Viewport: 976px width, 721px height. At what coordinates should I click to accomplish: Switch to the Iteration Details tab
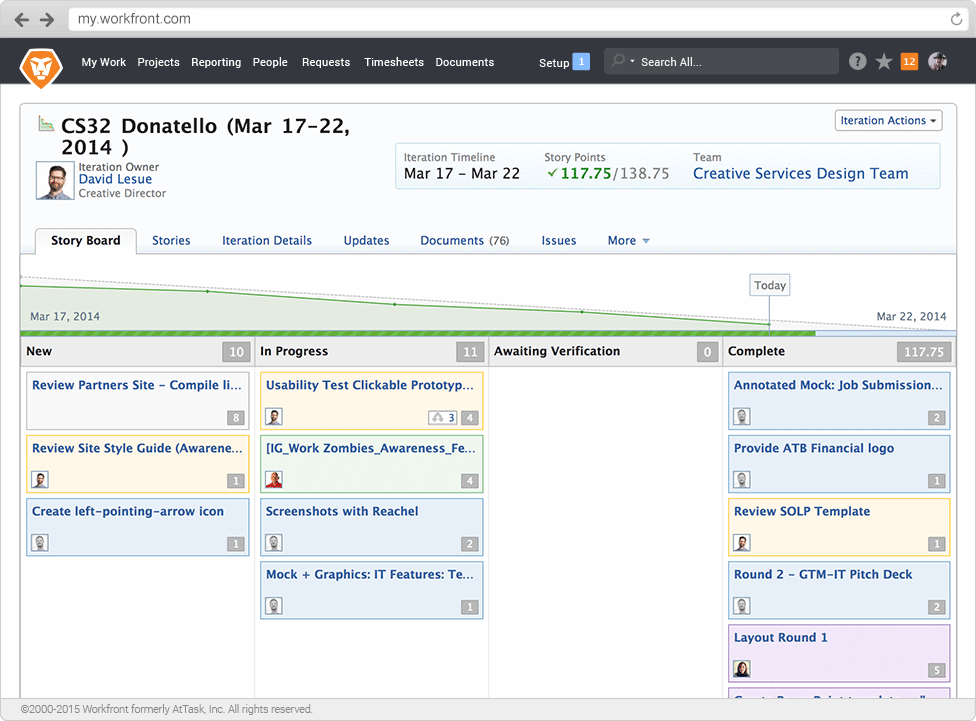(x=267, y=241)
